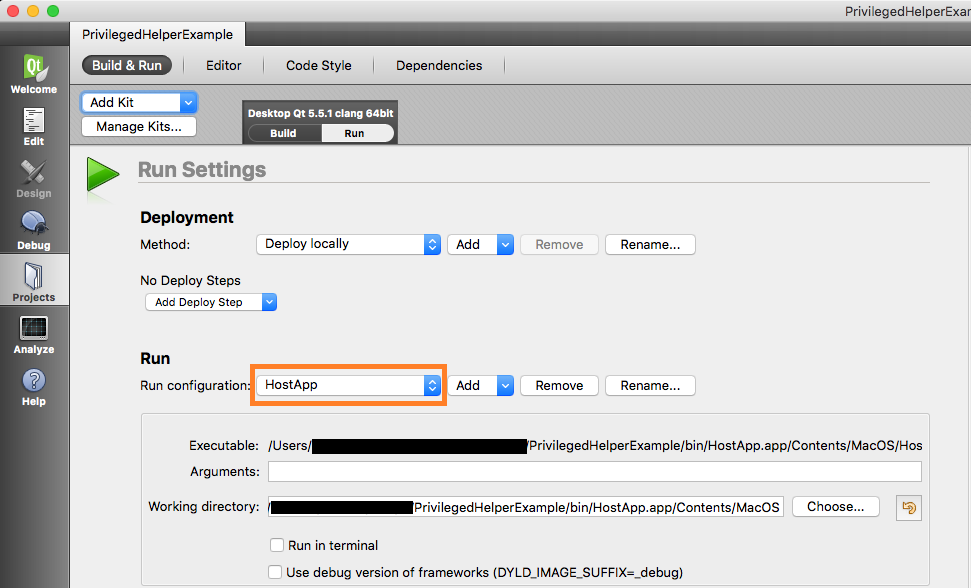Viewport: 971px width, 588px height.
Task: Click the Executable path text
Action: click(x=595, y=446)
